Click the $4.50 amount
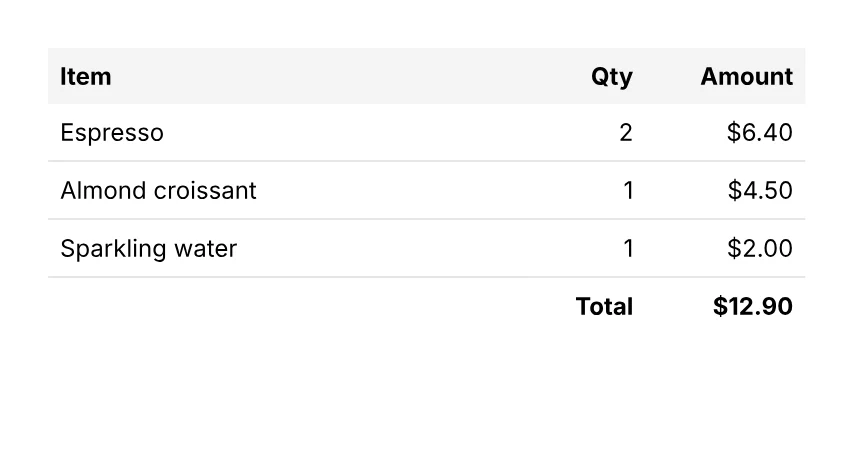This screenshot has height=454, width=854. [760, 191]
